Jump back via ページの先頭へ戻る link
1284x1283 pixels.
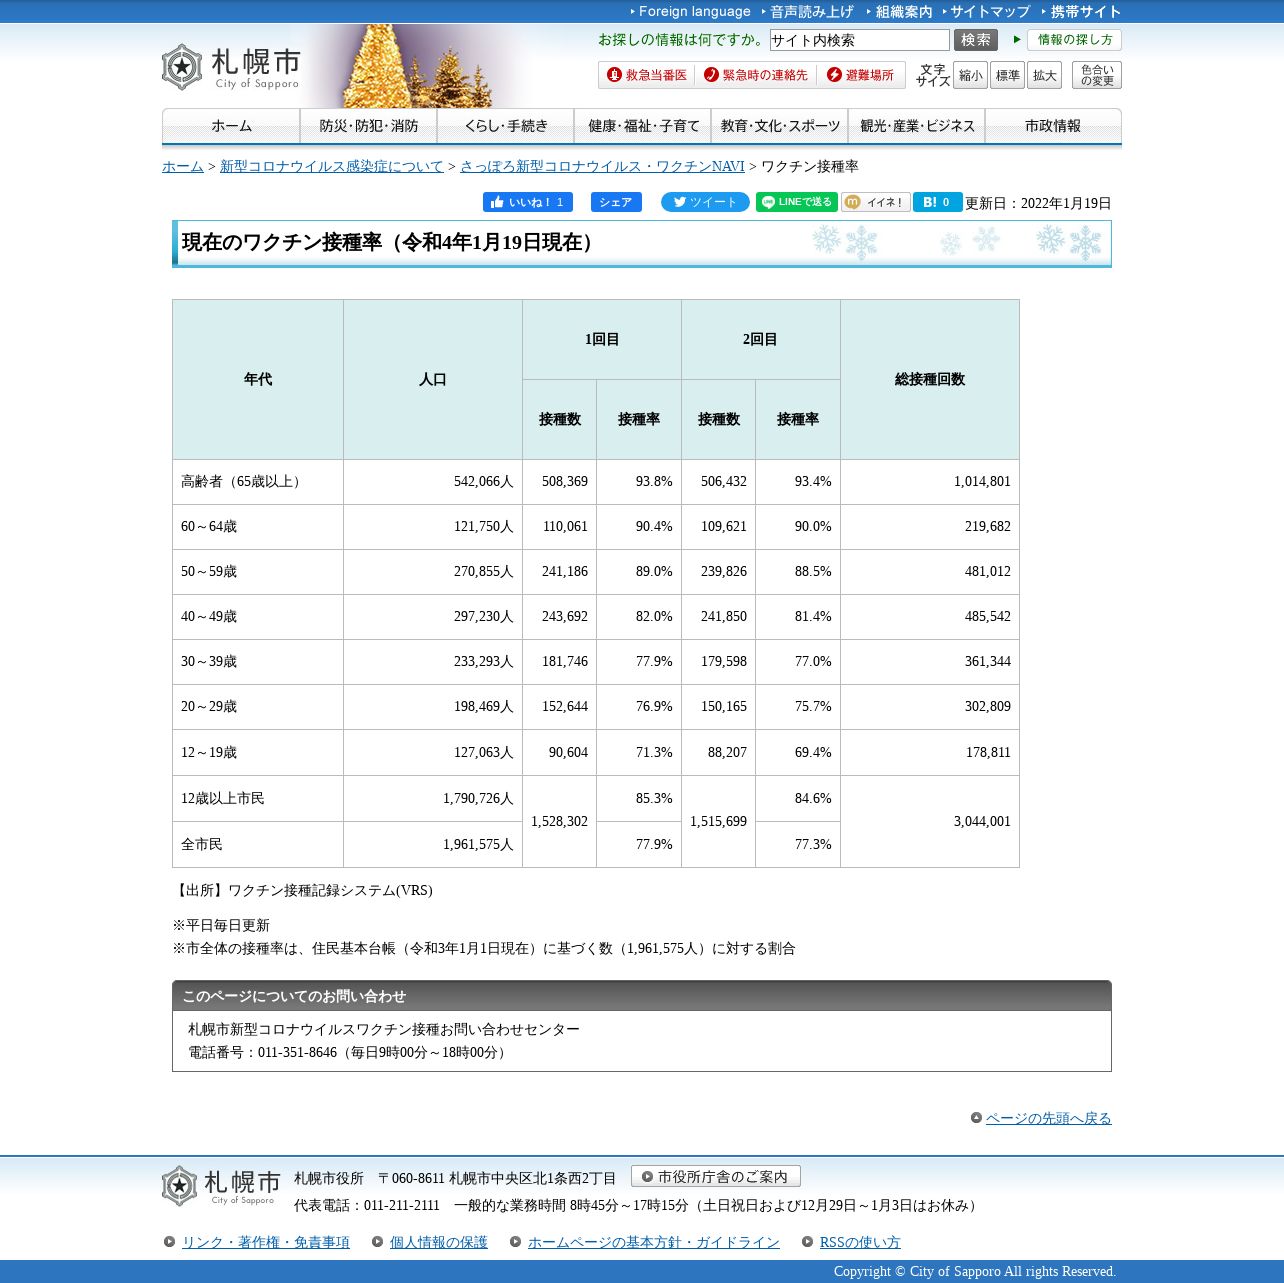(x=1048, y=1118)
